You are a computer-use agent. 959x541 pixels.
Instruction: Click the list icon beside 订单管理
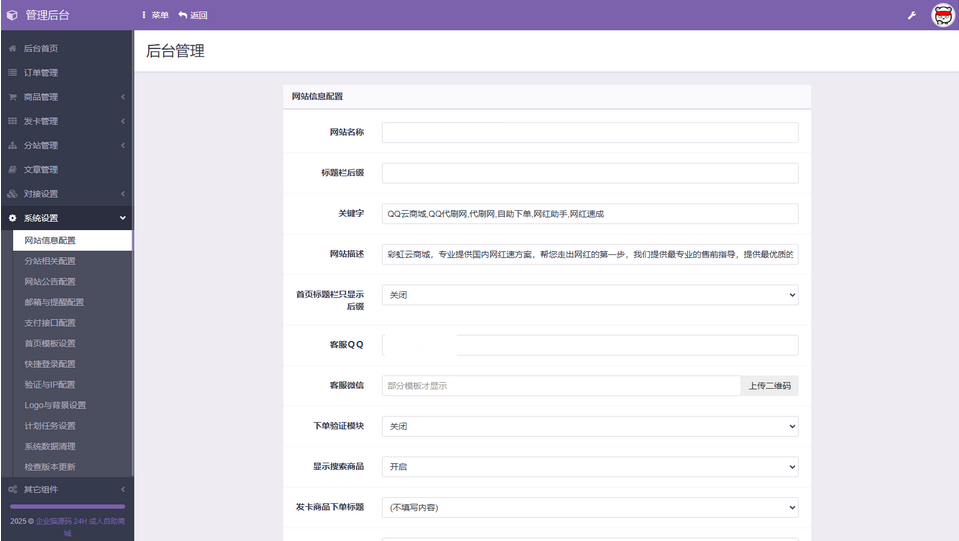point(12,73)
